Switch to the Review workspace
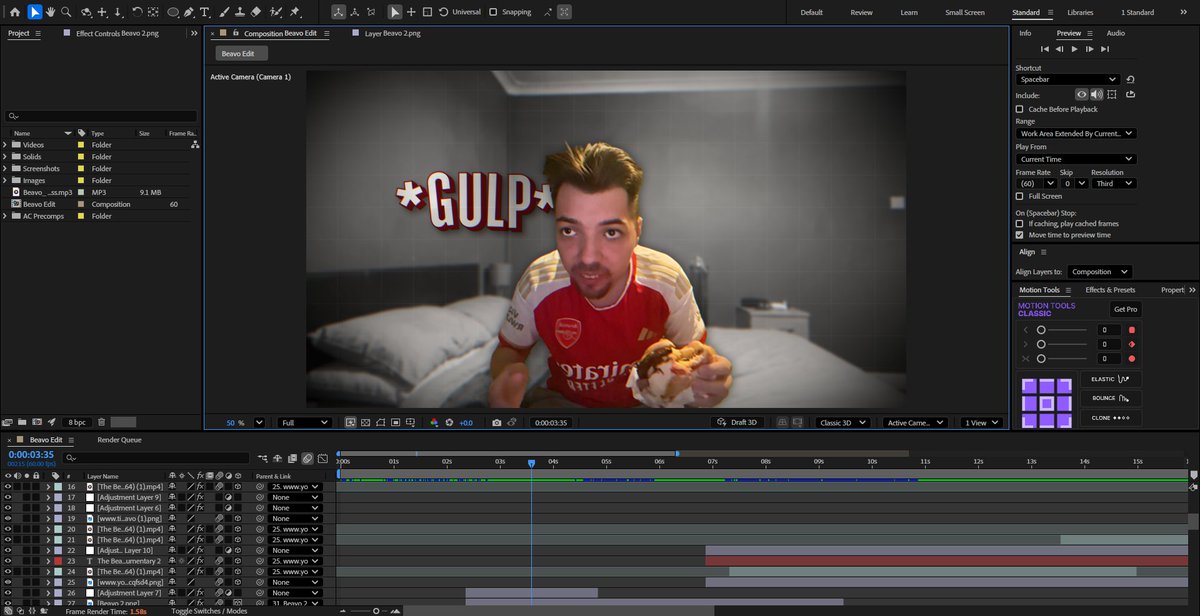This screenshot has height=616, width=1200. [861, 12]
